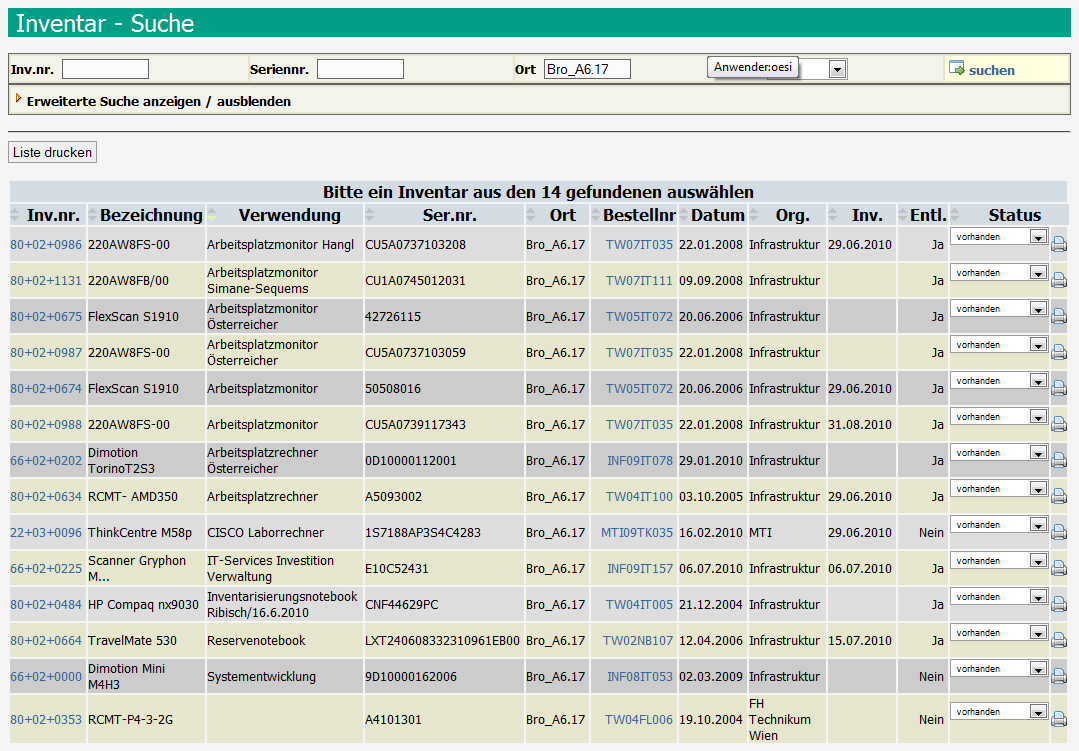Click printer icon for HP Compaq nx9030 row

click(1058, 605)
